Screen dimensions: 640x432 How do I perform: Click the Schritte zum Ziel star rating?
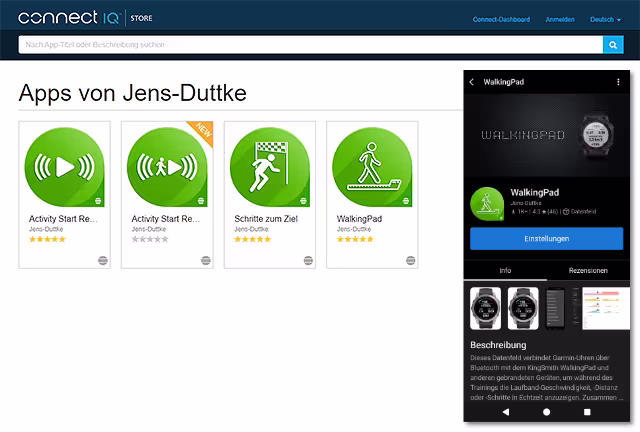(252, 240)
